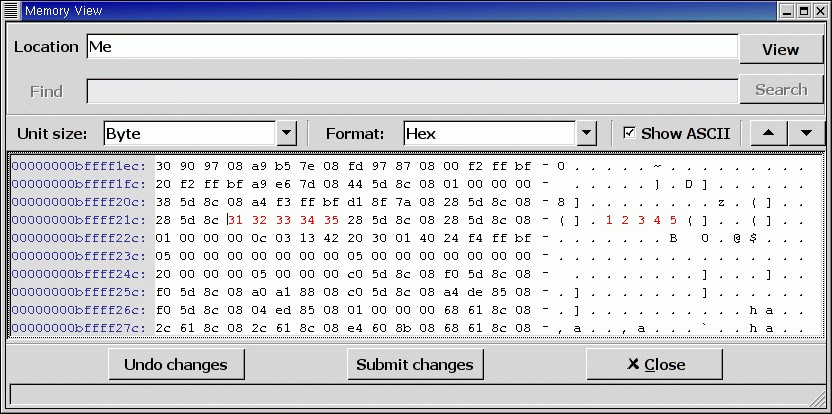Click the View button
The image size is (832, 414).
(x=781, y=49)
